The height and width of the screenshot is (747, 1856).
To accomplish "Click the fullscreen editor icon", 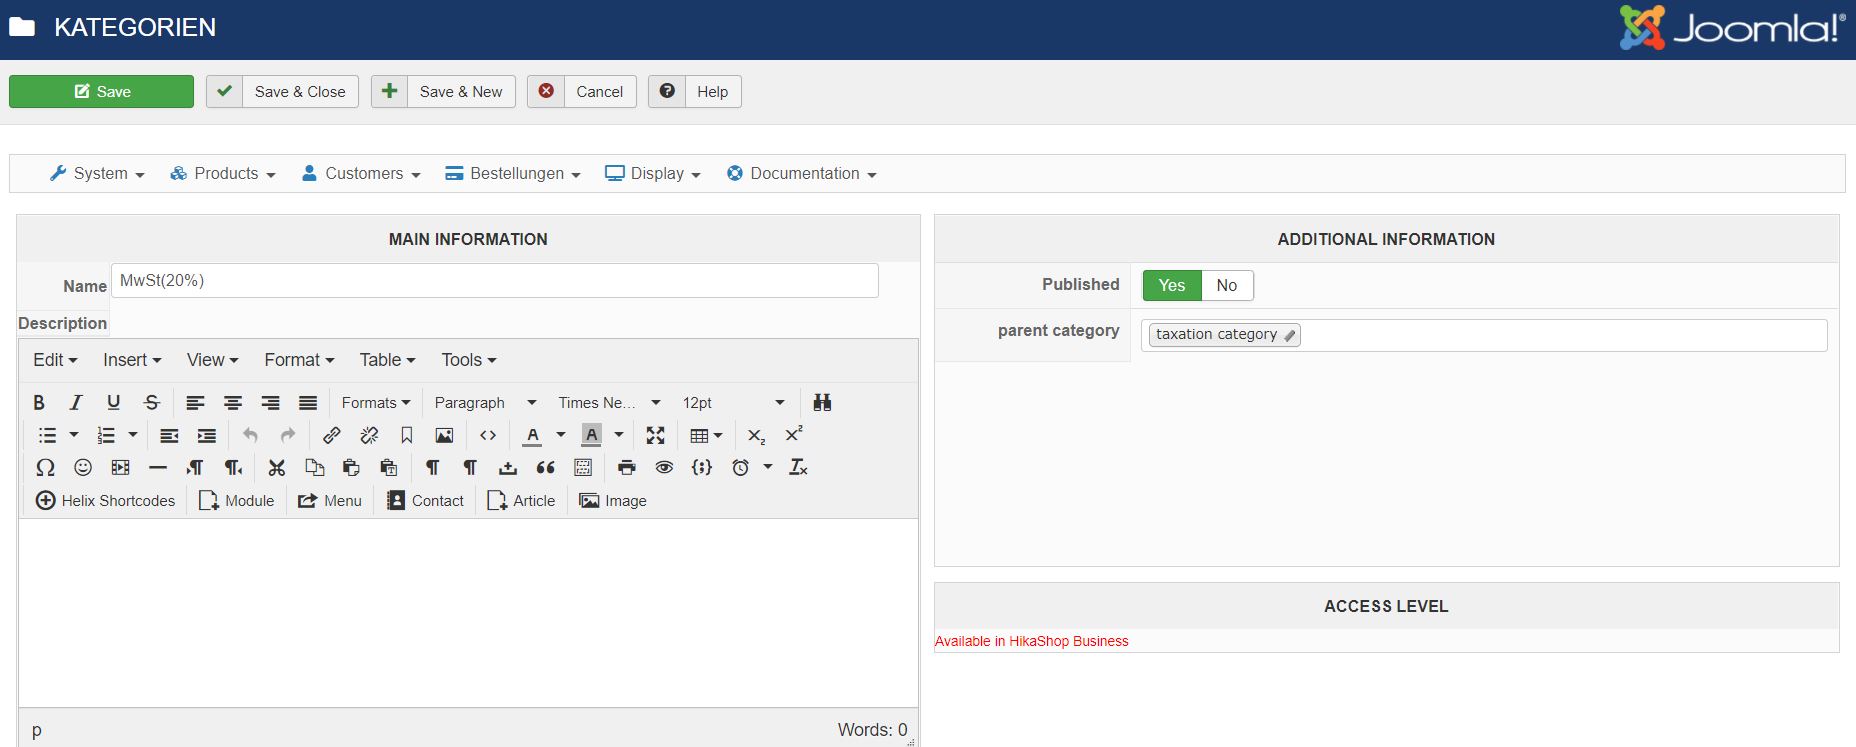I will [x=655, y=435].
